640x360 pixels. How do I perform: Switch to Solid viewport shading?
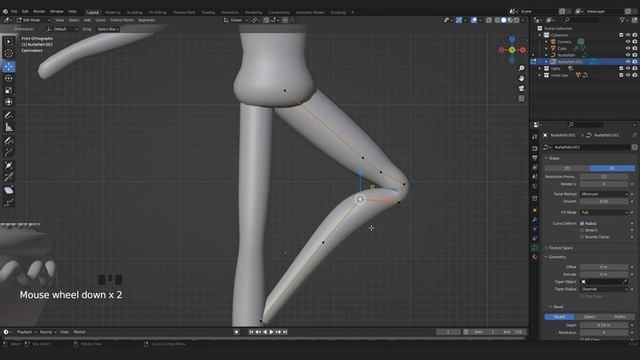point(504,20)
